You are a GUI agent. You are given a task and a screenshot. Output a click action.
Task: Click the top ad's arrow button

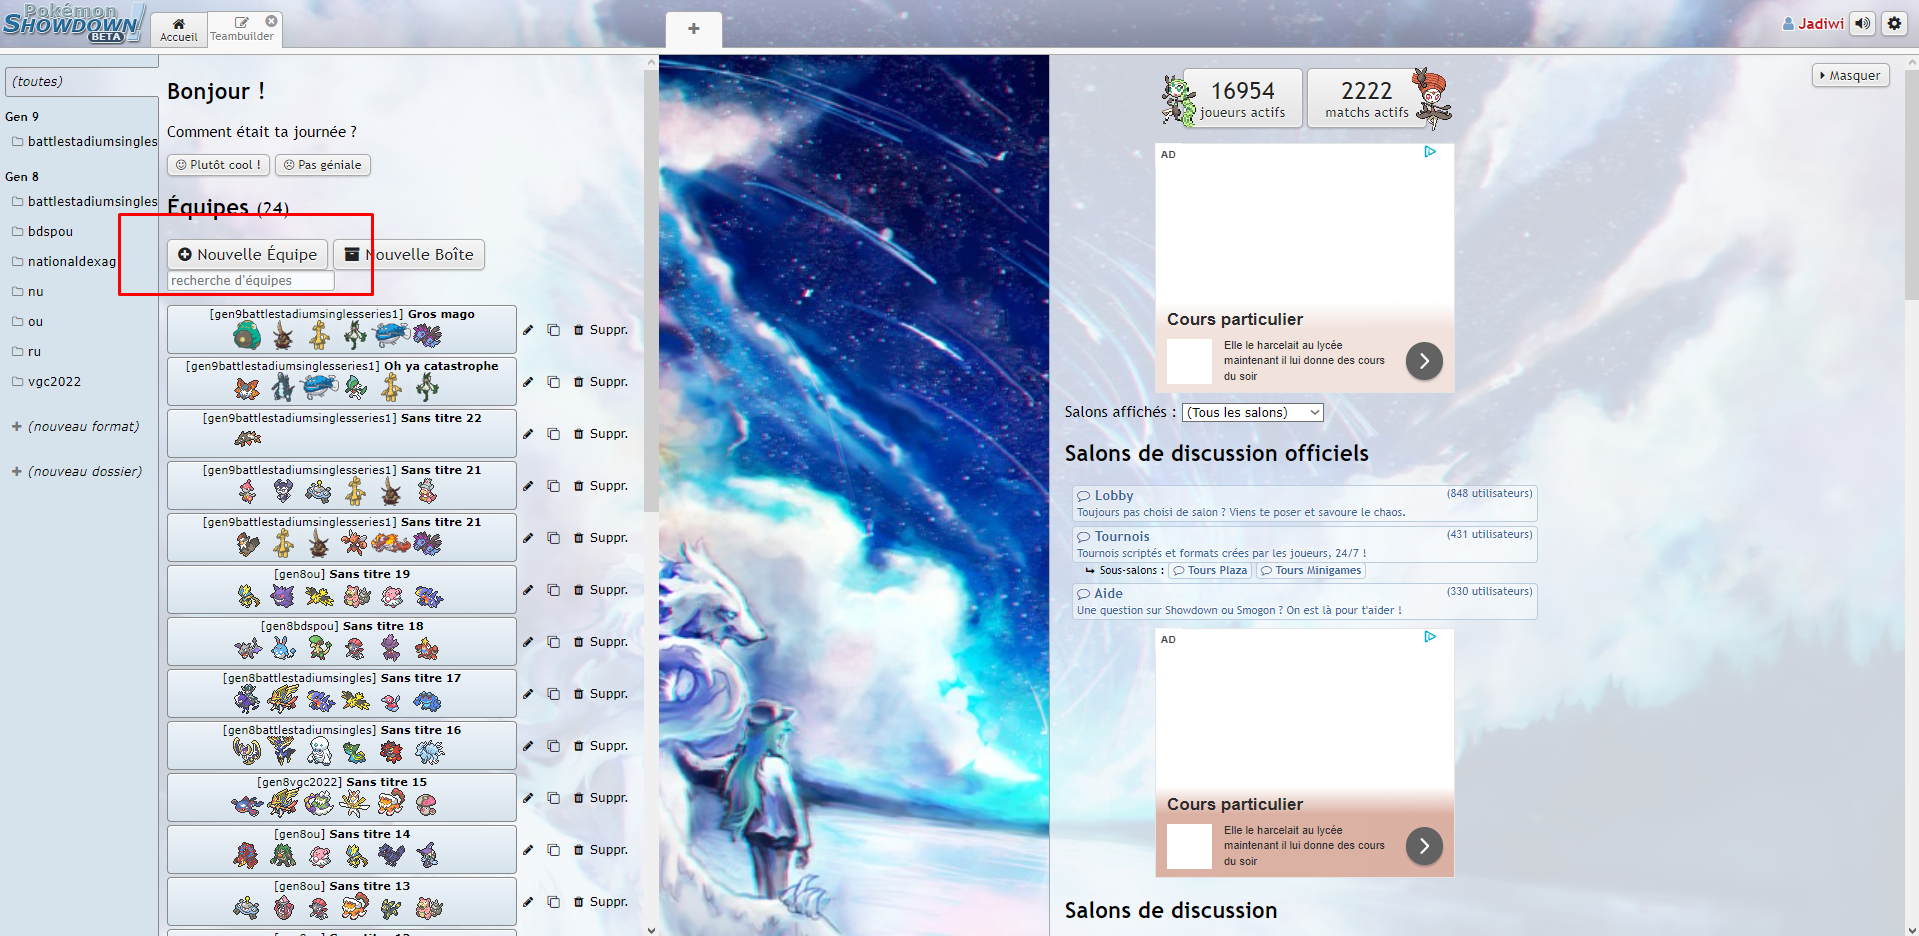pyautogui.click(x=1424, y=361)
